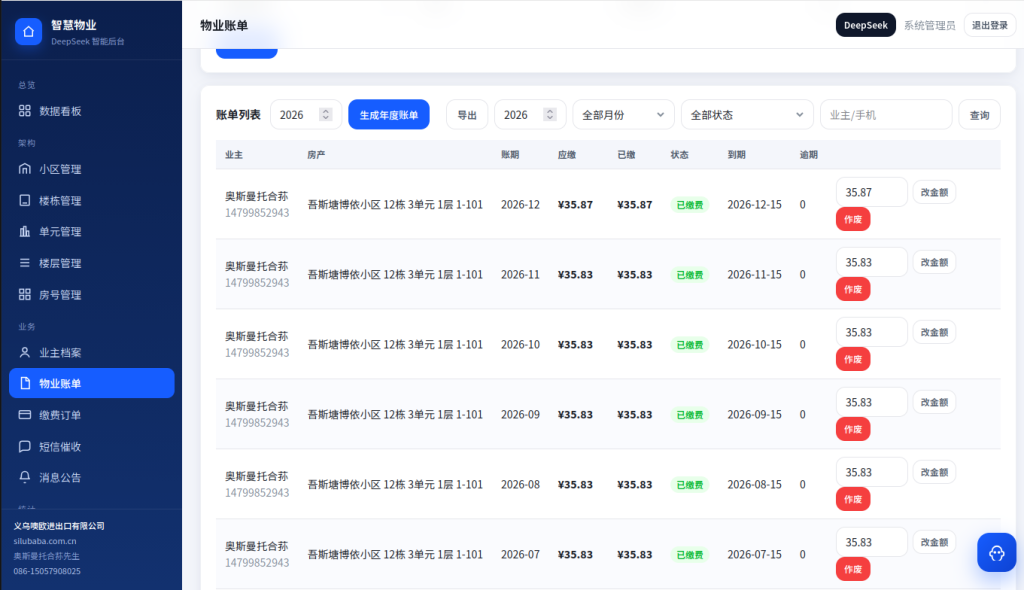Screen dimensions: 1024x590
Task: Click 改金额 for the 2026-08 bill
Action: (934, 472)
